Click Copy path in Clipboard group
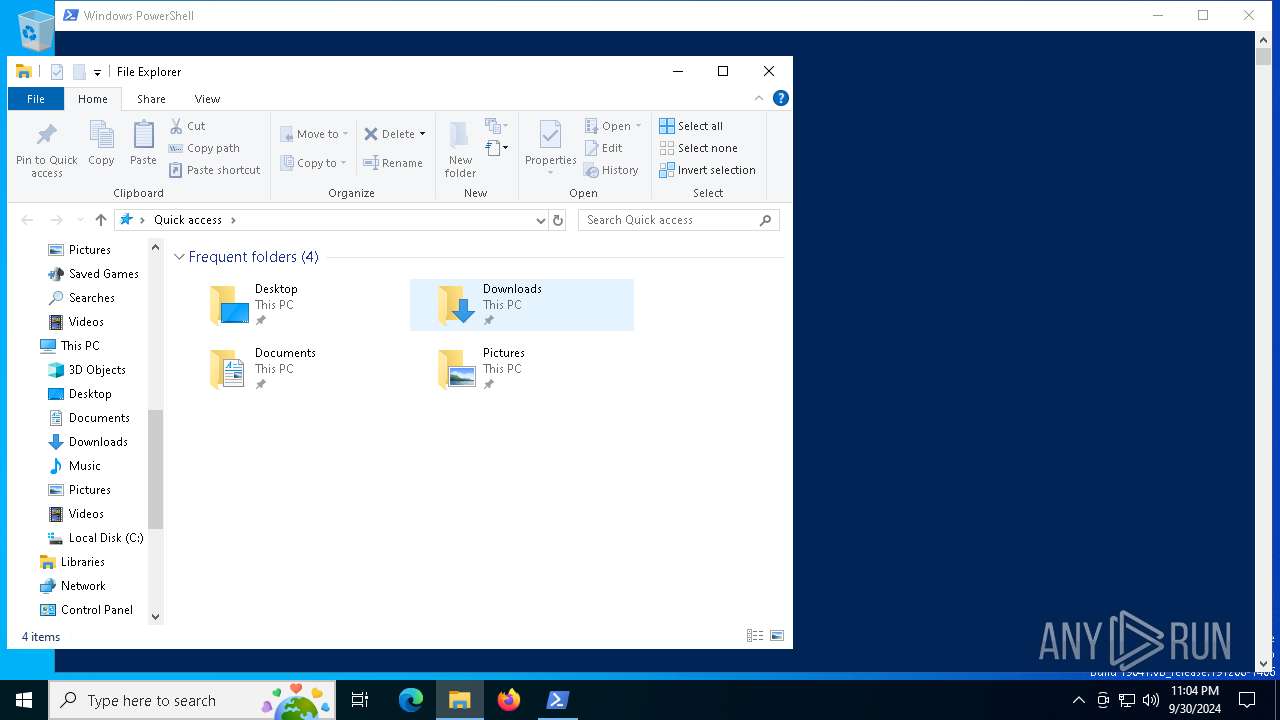 coord(204,148)
